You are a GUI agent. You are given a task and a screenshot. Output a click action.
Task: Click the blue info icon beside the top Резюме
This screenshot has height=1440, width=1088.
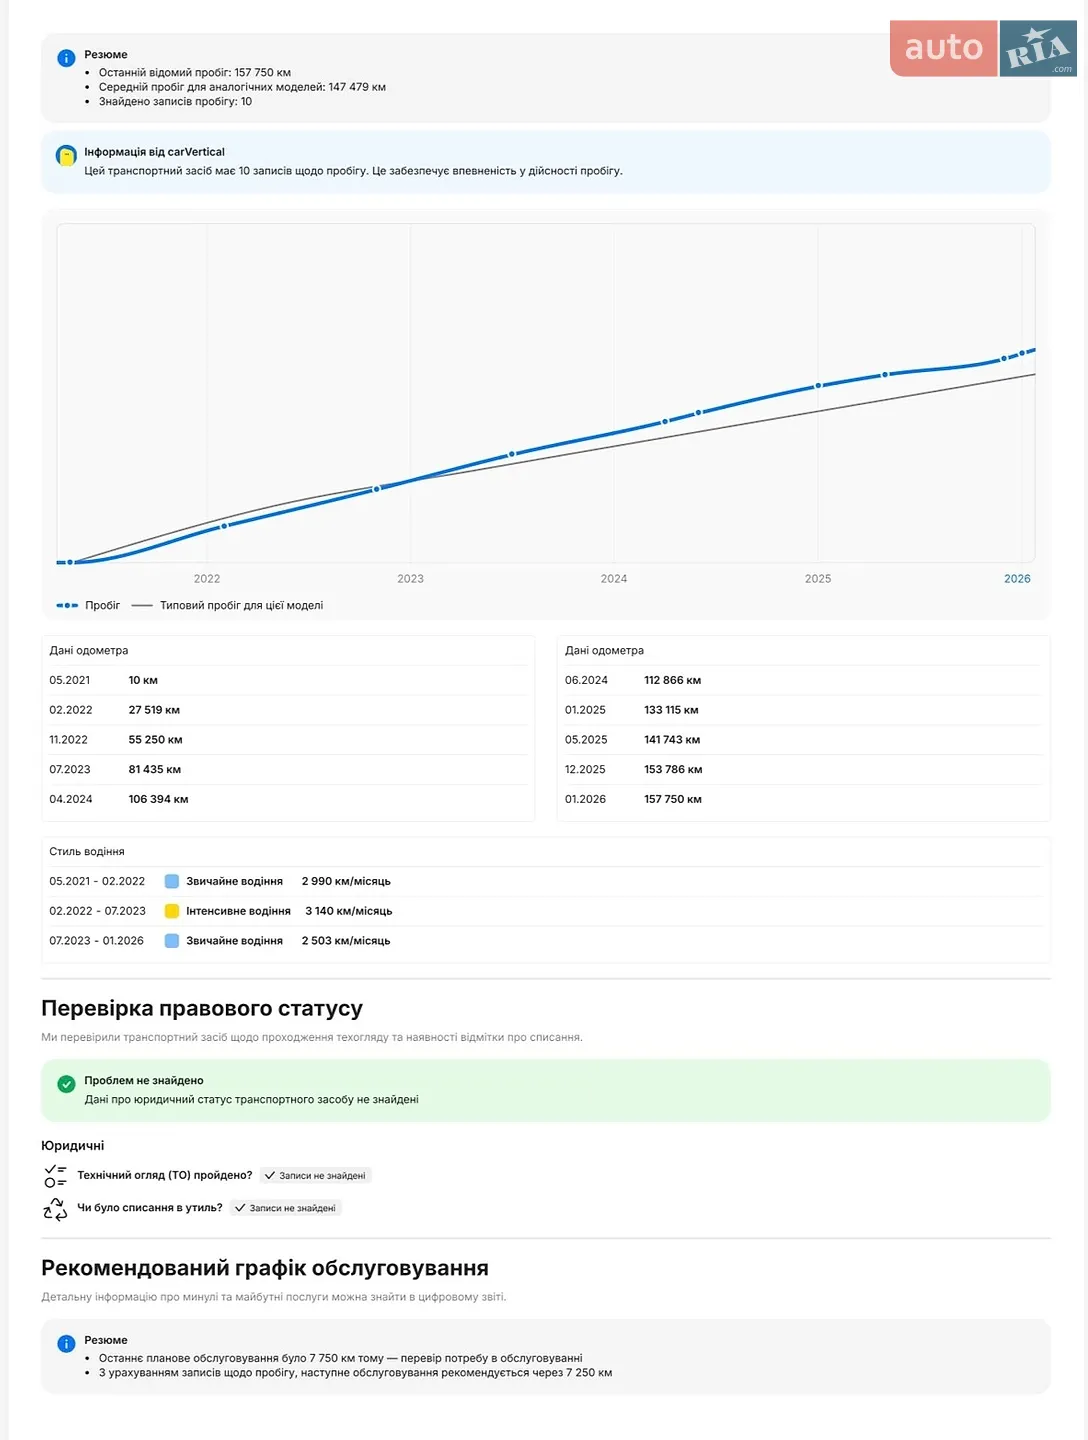[x=66, y=58]
